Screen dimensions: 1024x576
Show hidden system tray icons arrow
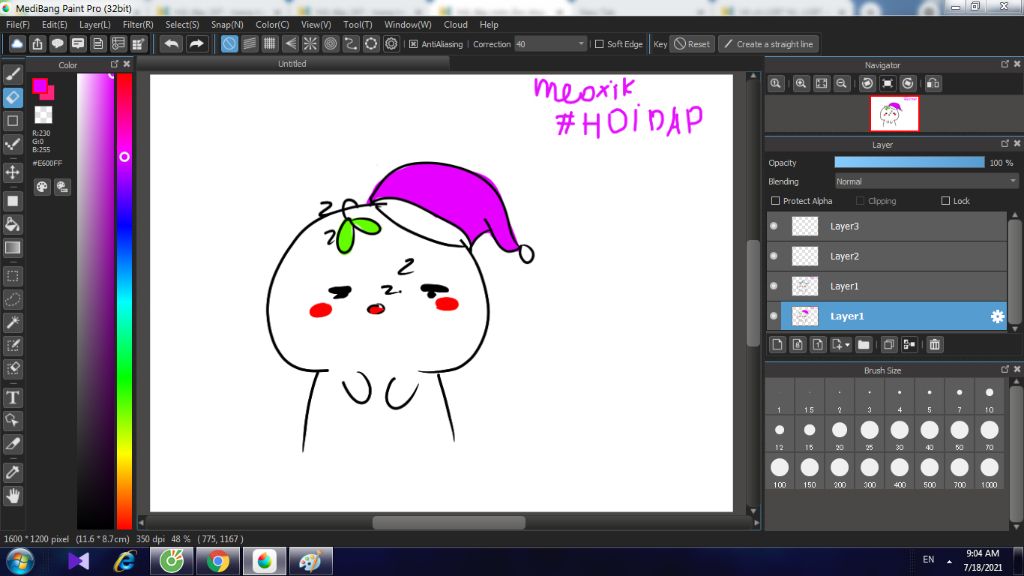tap(949, 561)
